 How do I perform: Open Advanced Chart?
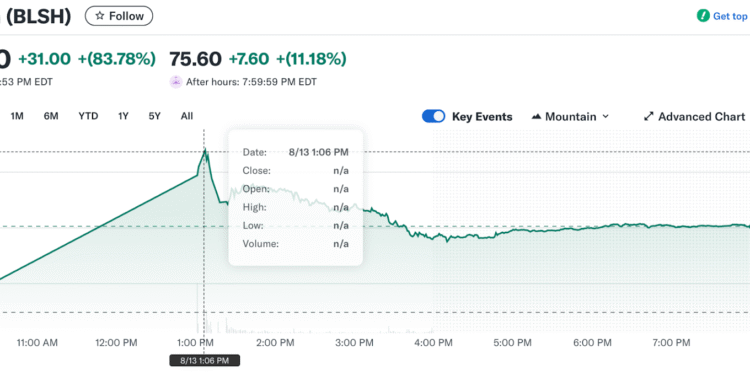click(695, 117)
